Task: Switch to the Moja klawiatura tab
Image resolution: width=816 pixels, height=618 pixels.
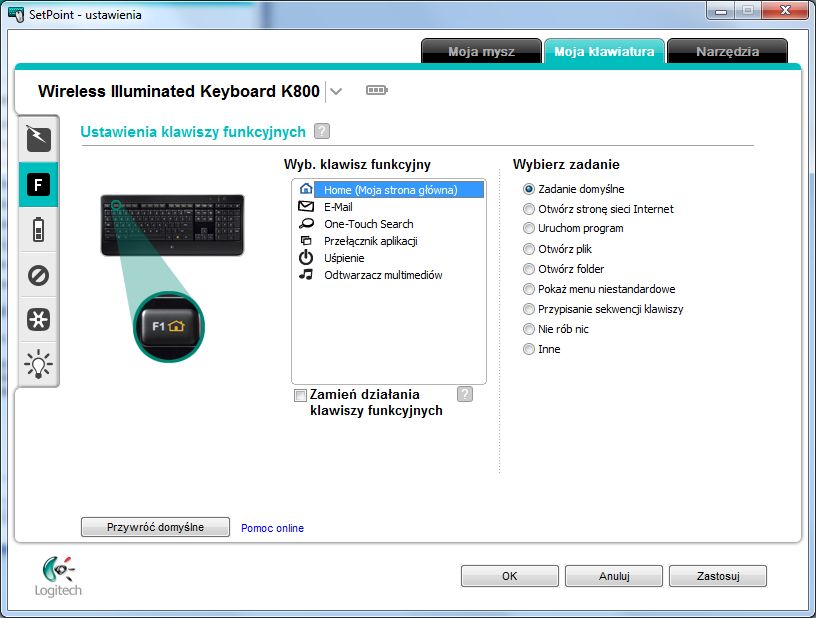Action: pos(604,52)
